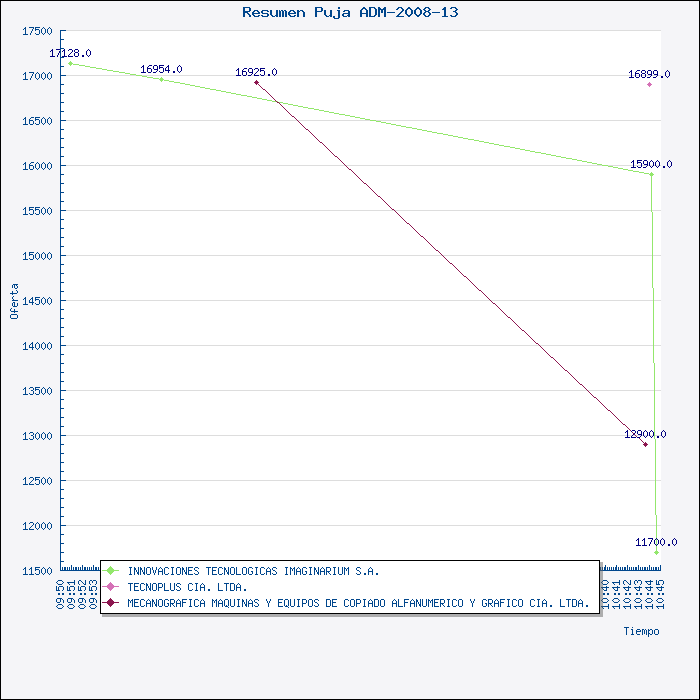The height and width of the screenshot is (700, 700).
Task: Select the 17500 y-axis tick label
Action: point(37,31)
